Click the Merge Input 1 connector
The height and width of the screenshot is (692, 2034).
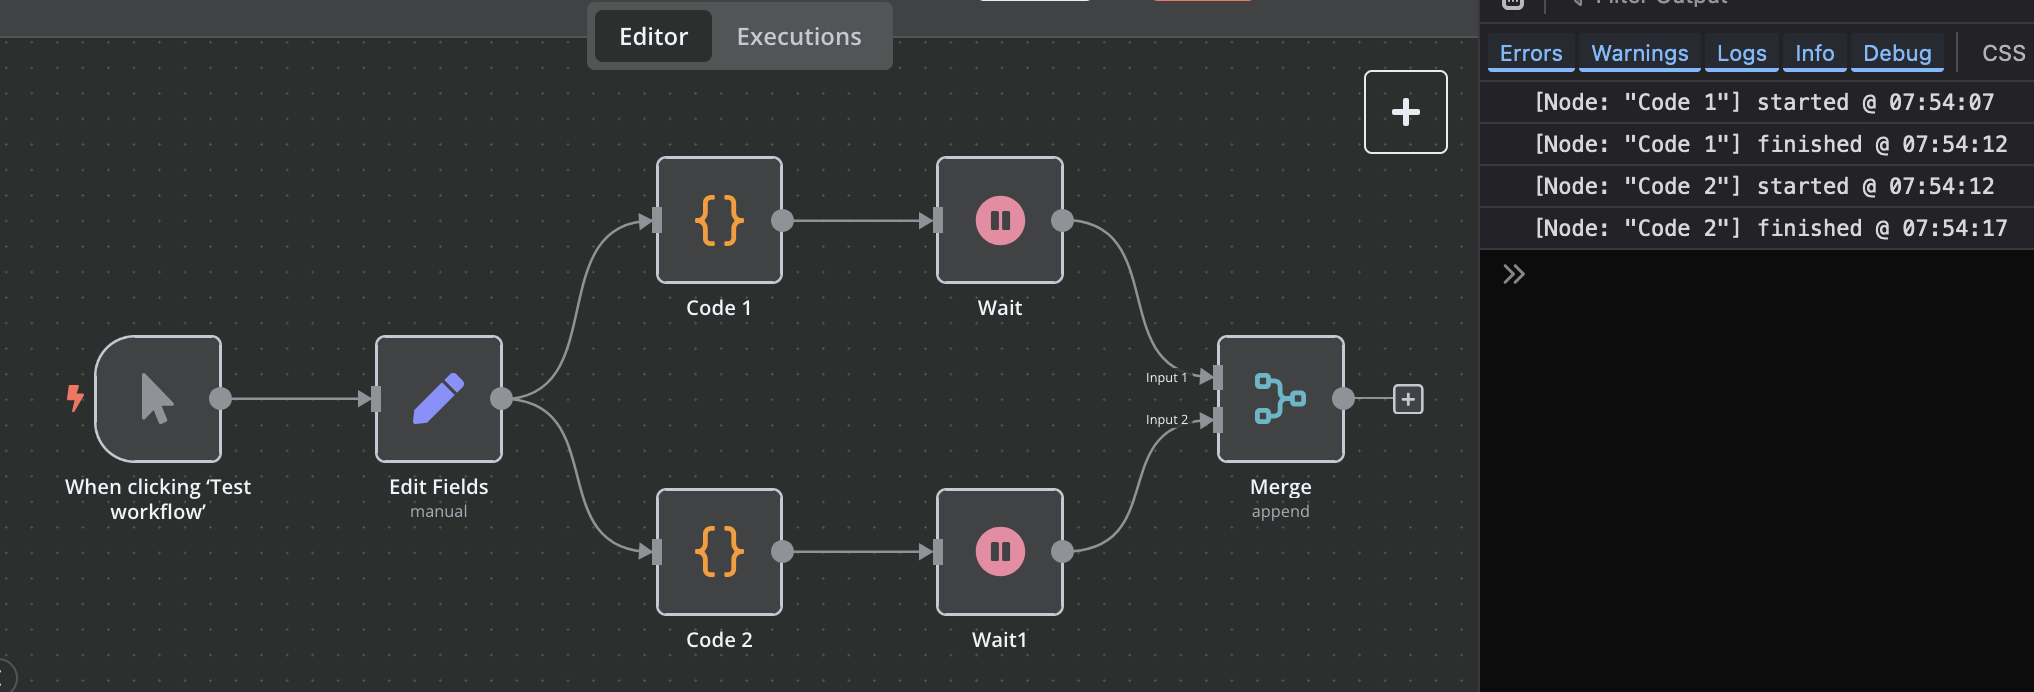[1218, 377]
